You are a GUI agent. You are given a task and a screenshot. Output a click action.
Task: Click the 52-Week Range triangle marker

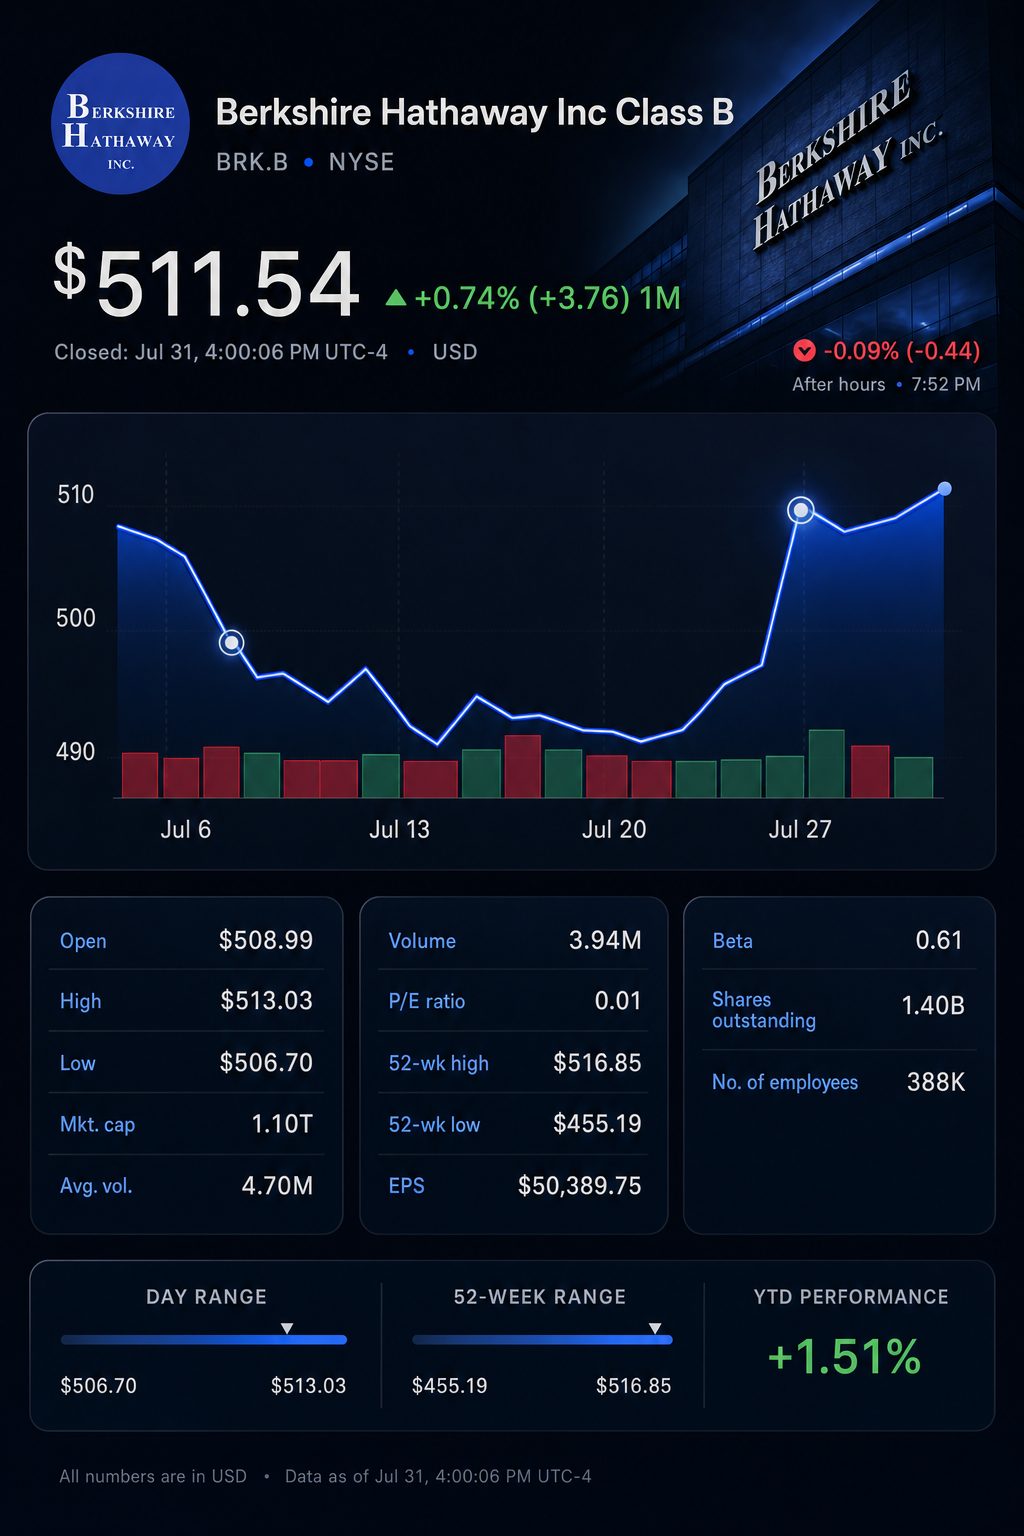tap(655, 1328)
